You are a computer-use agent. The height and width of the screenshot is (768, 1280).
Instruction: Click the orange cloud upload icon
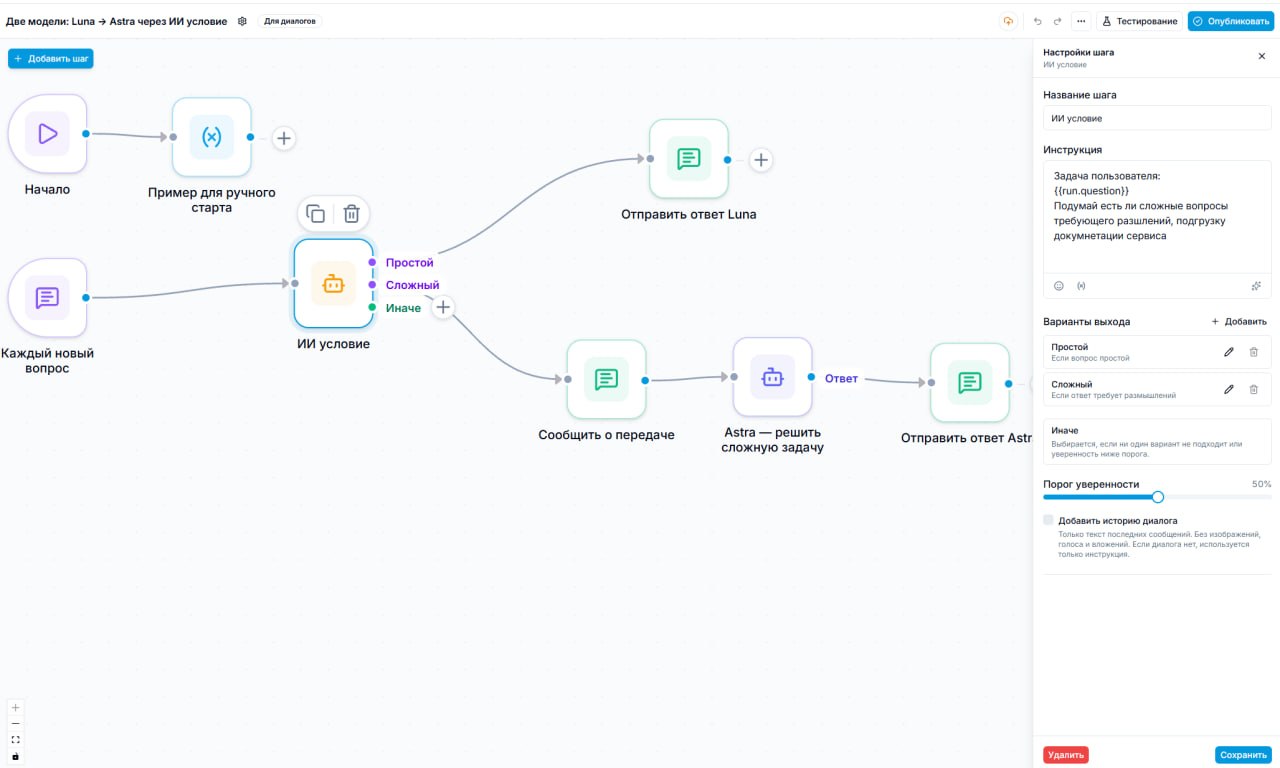pyautogui.click(x=1008, y=21)
